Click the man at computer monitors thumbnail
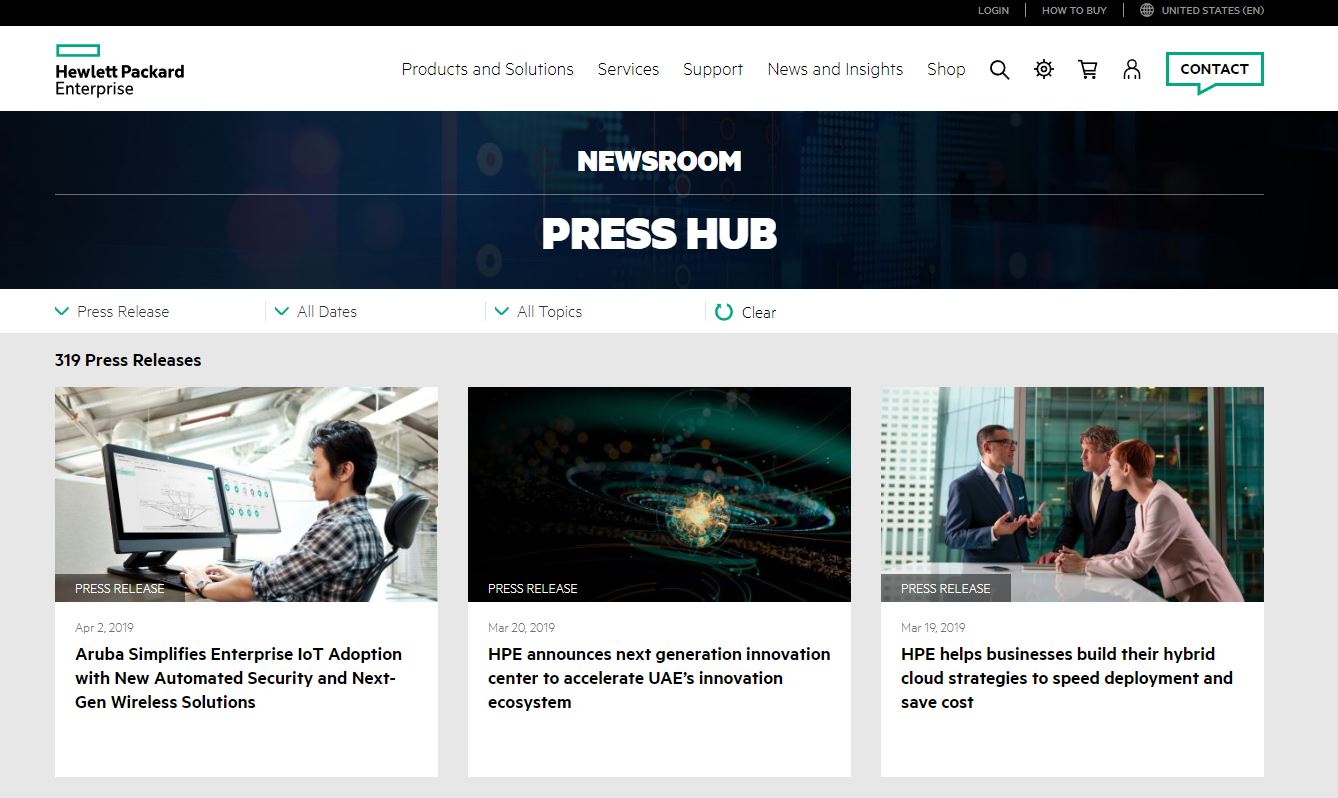Screen dimensions: 1338x798 pyautogui.click(x=246, y=494)
